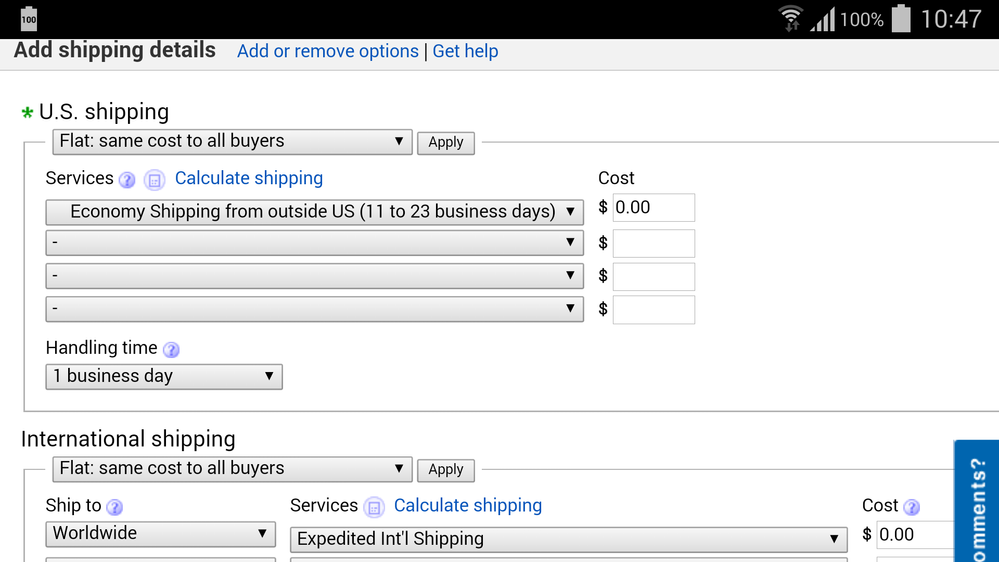
Task: Click Apply button in U.S. shipping
Action: pyautogui.click(x=445, y=142)
